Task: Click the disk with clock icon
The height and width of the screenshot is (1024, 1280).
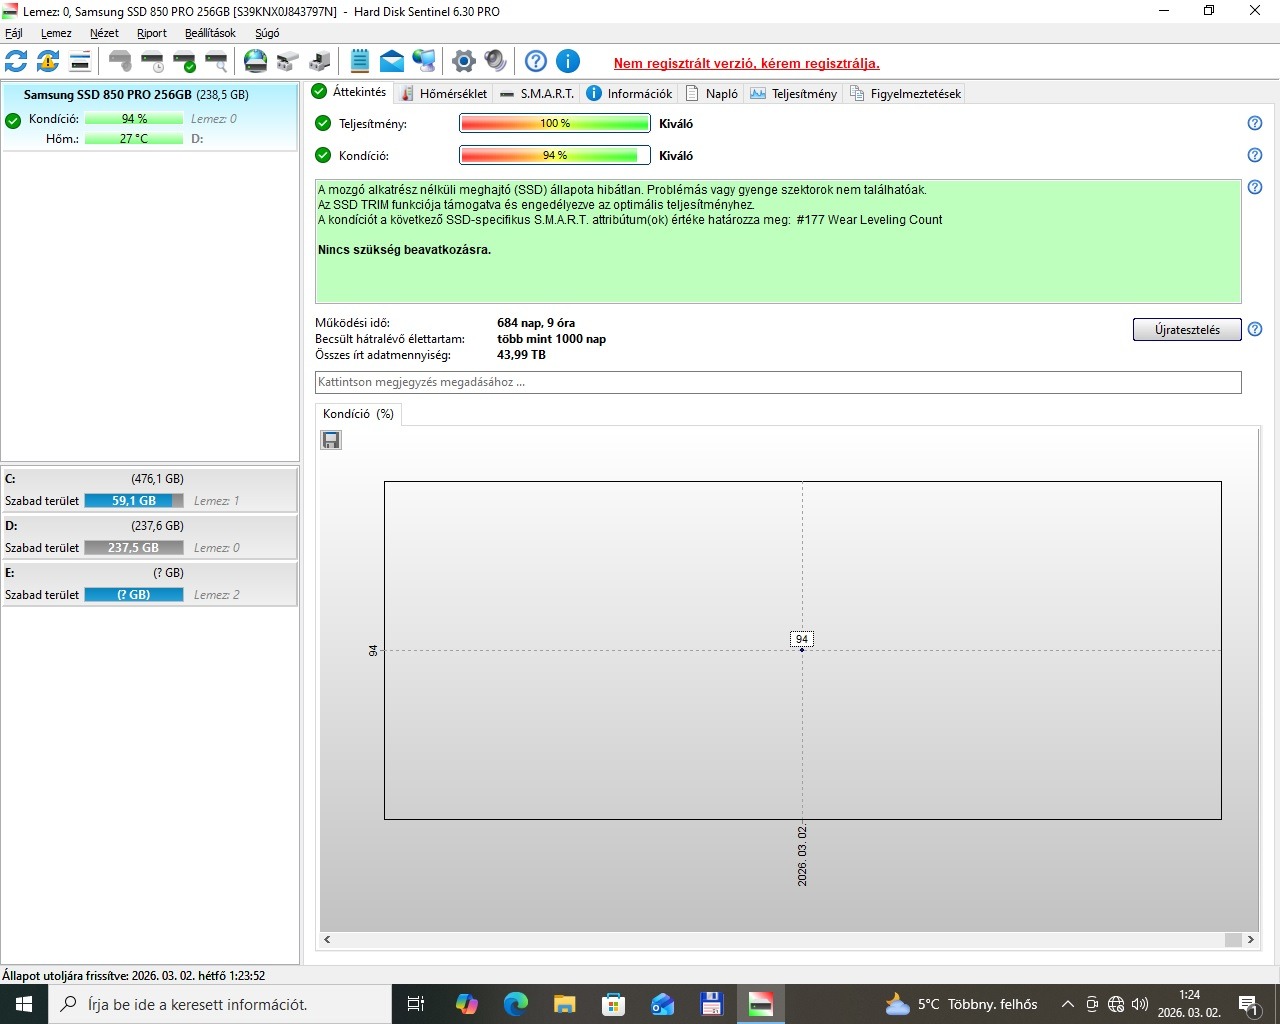Action: click(152, 62)
